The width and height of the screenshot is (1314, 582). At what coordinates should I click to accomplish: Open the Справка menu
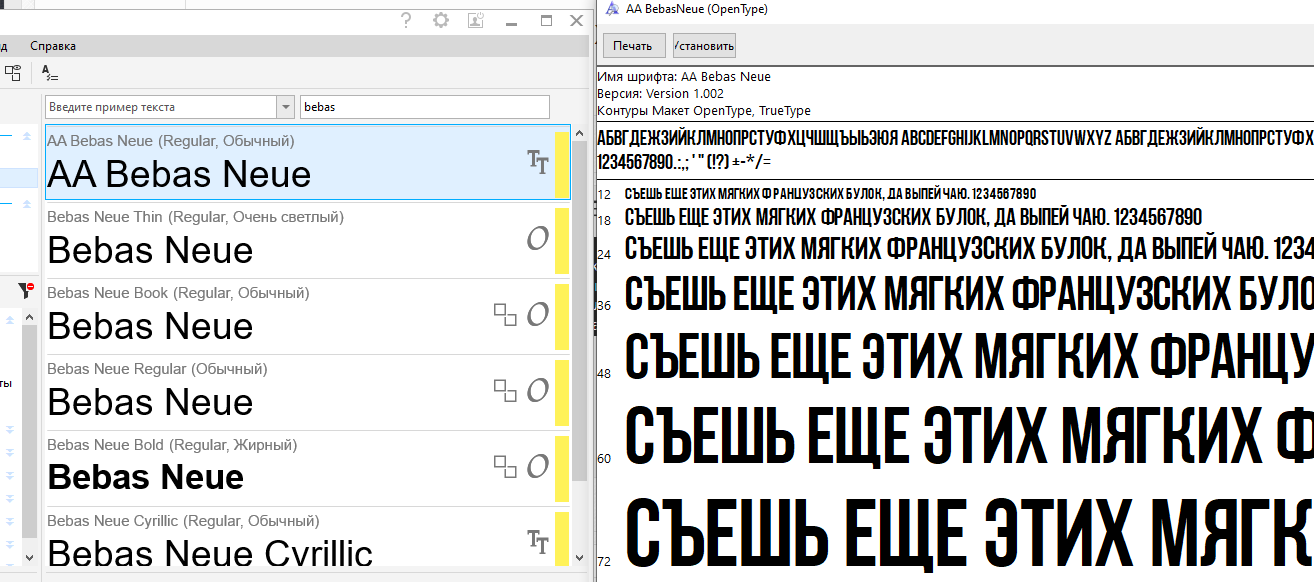click(53, 46)
